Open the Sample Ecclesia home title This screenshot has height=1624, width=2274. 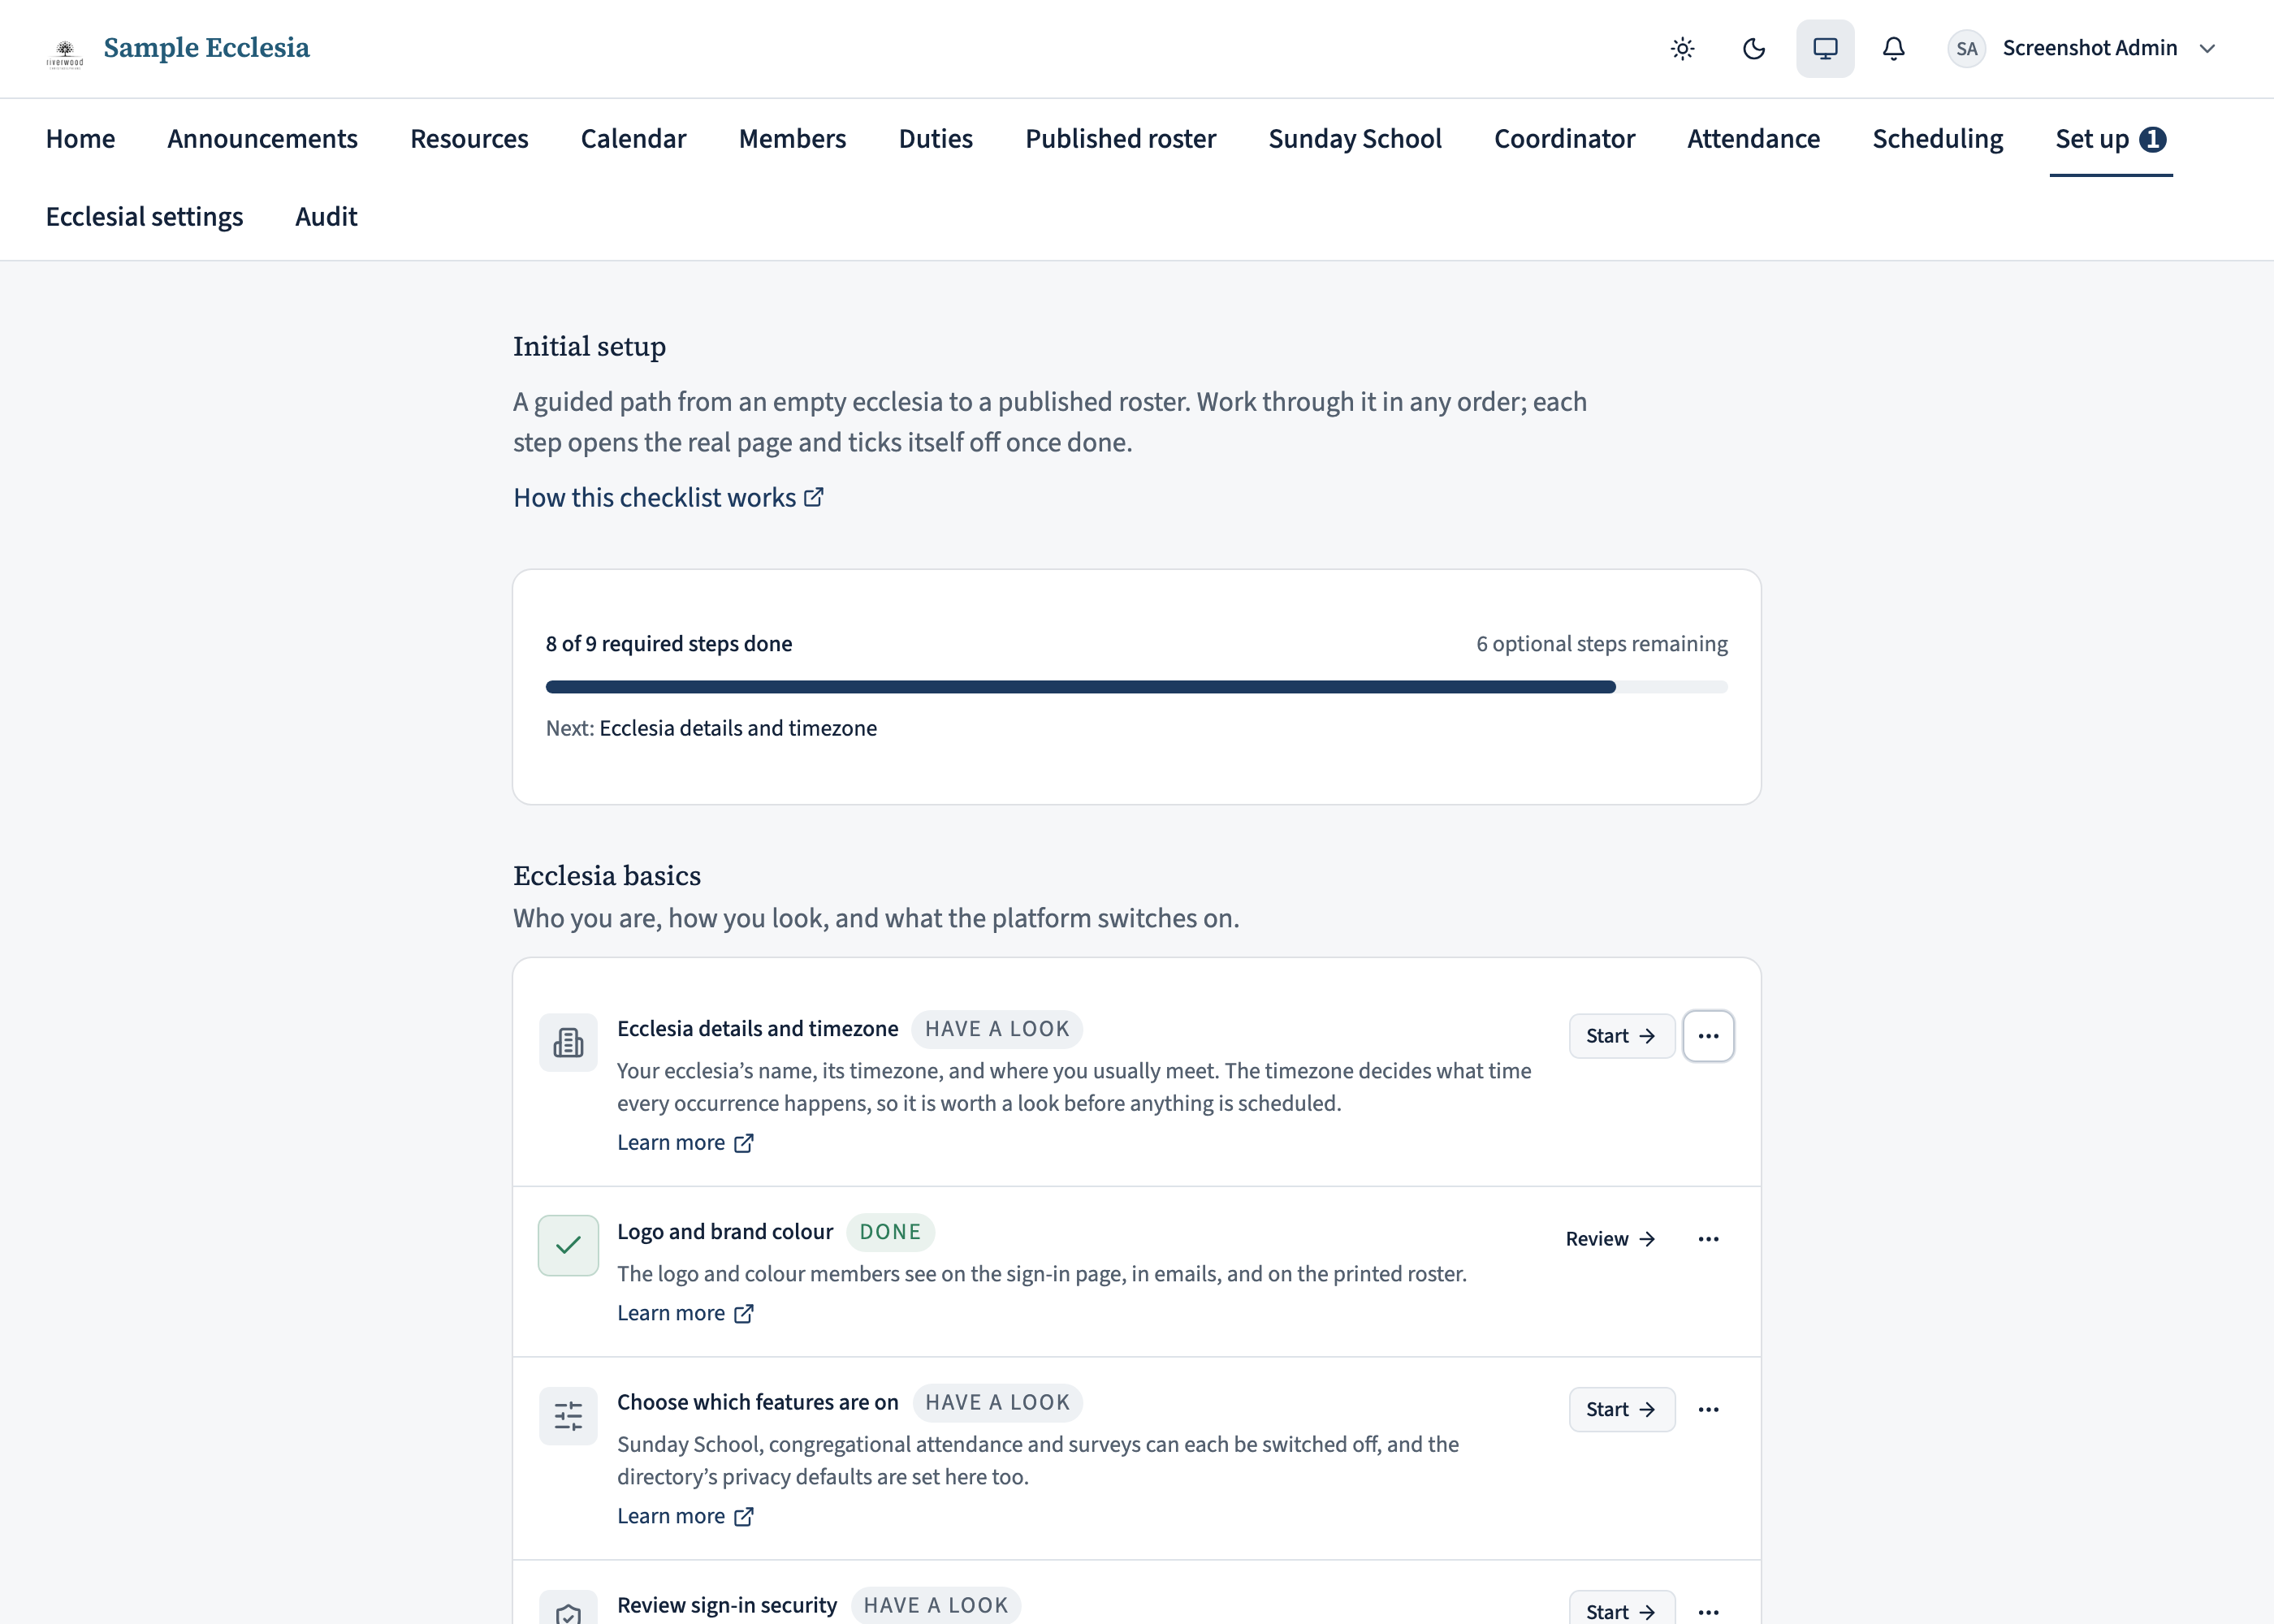(x=206, y=48)
